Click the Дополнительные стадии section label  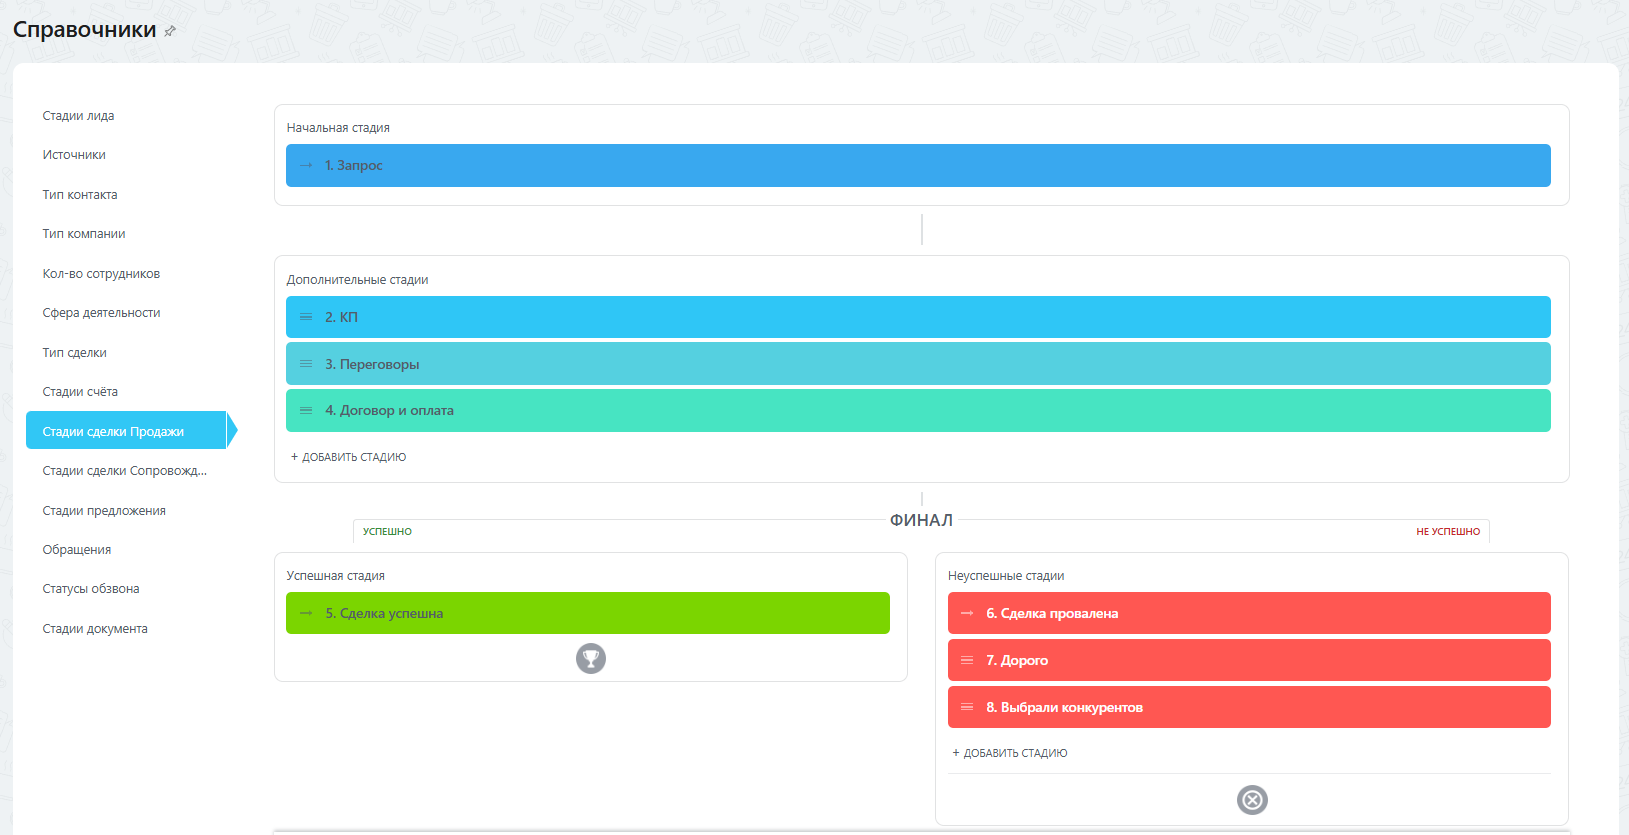tap(357, 280)
